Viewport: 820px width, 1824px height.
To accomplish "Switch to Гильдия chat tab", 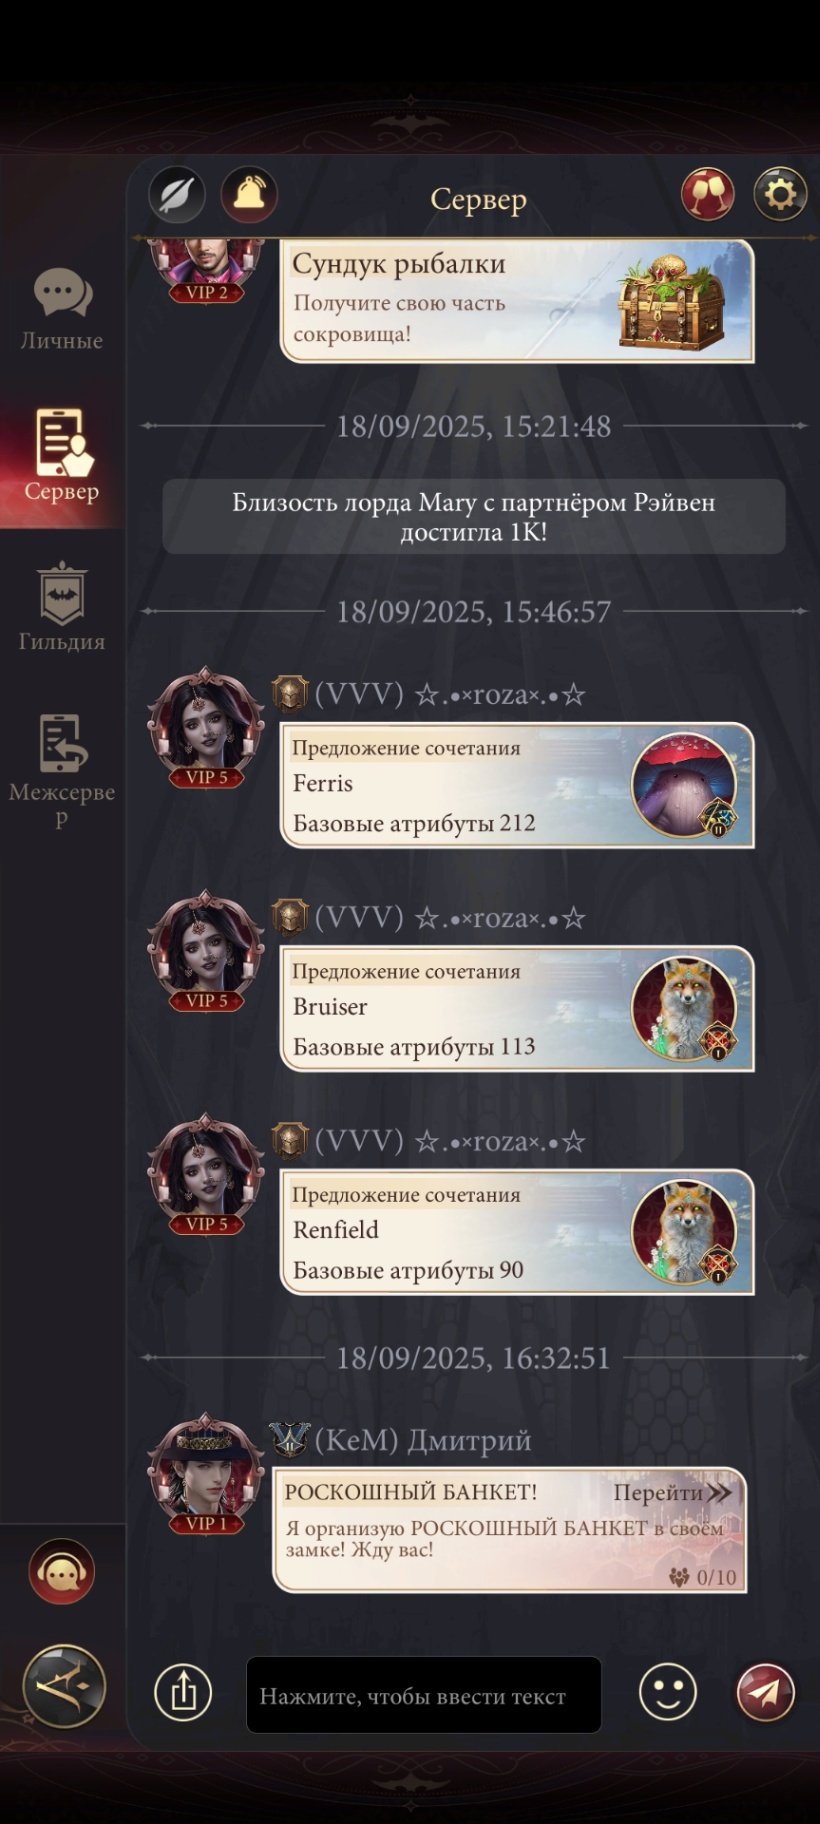I will click(x=62, y=608).
